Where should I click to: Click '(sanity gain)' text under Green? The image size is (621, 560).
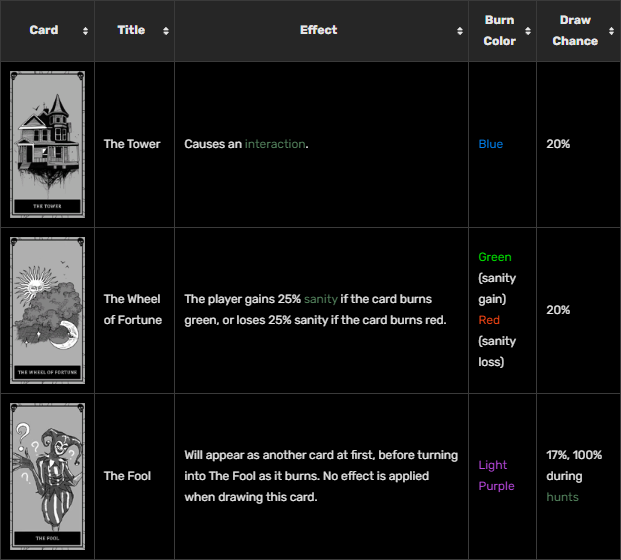tap(497, 288)
